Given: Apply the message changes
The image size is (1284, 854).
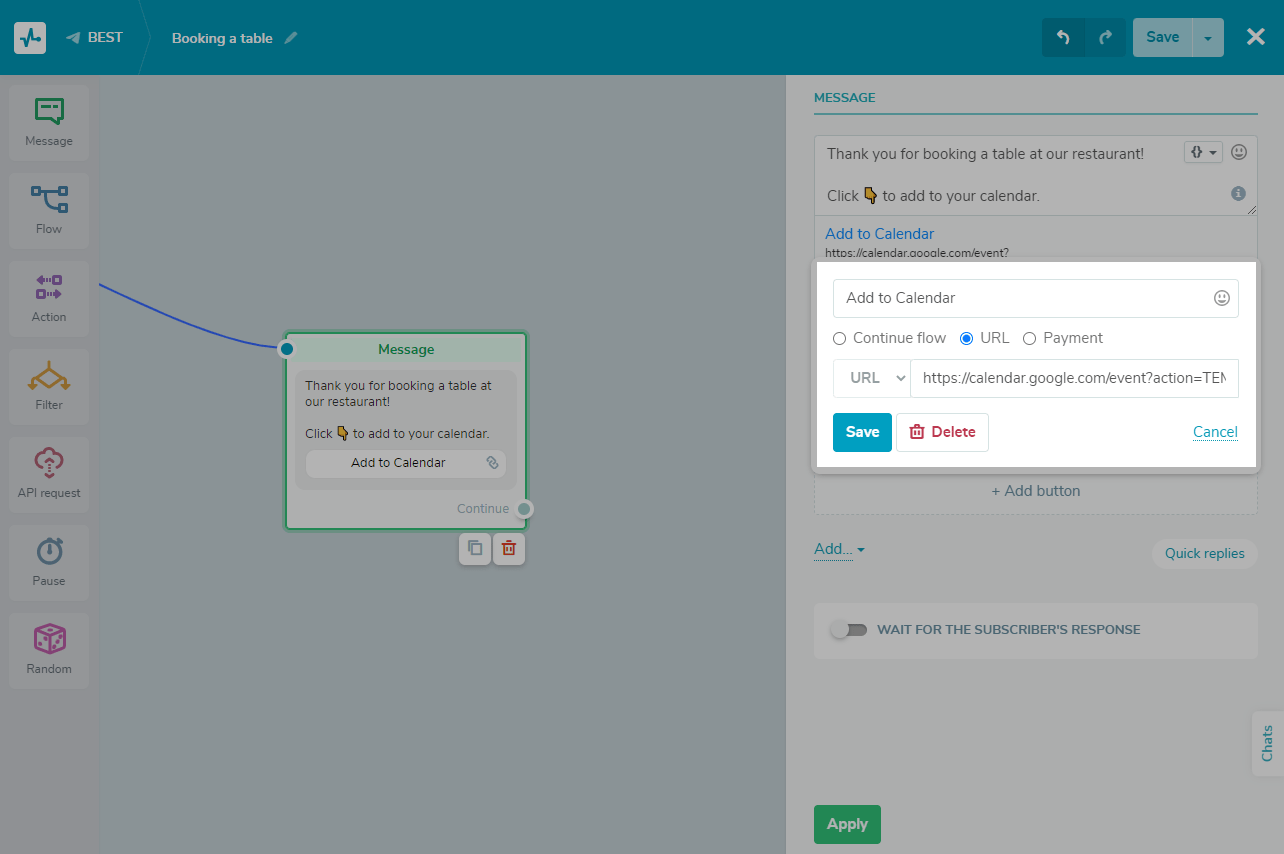Looking at the screenshot, I should 847,824.
